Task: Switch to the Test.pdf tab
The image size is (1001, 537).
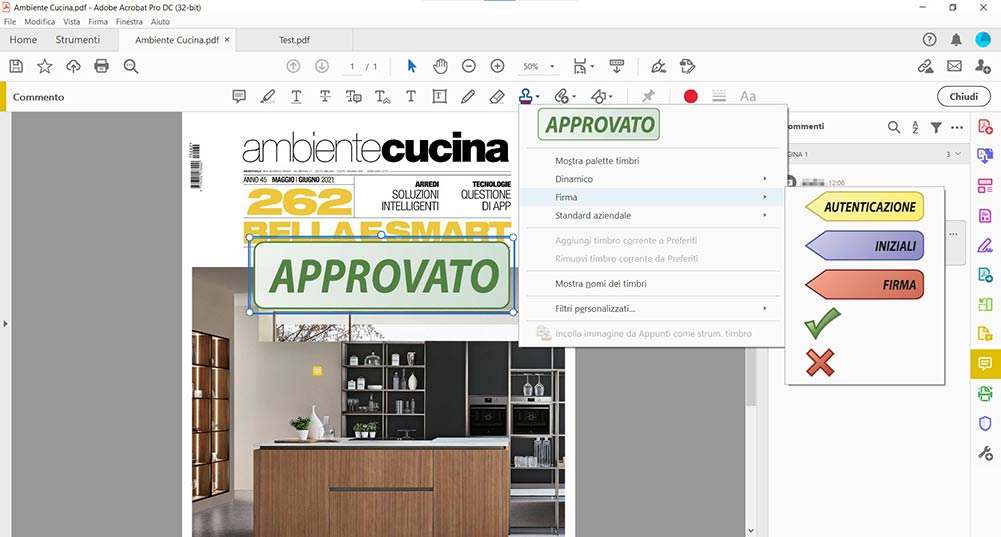Action: (x=294, y=40)
